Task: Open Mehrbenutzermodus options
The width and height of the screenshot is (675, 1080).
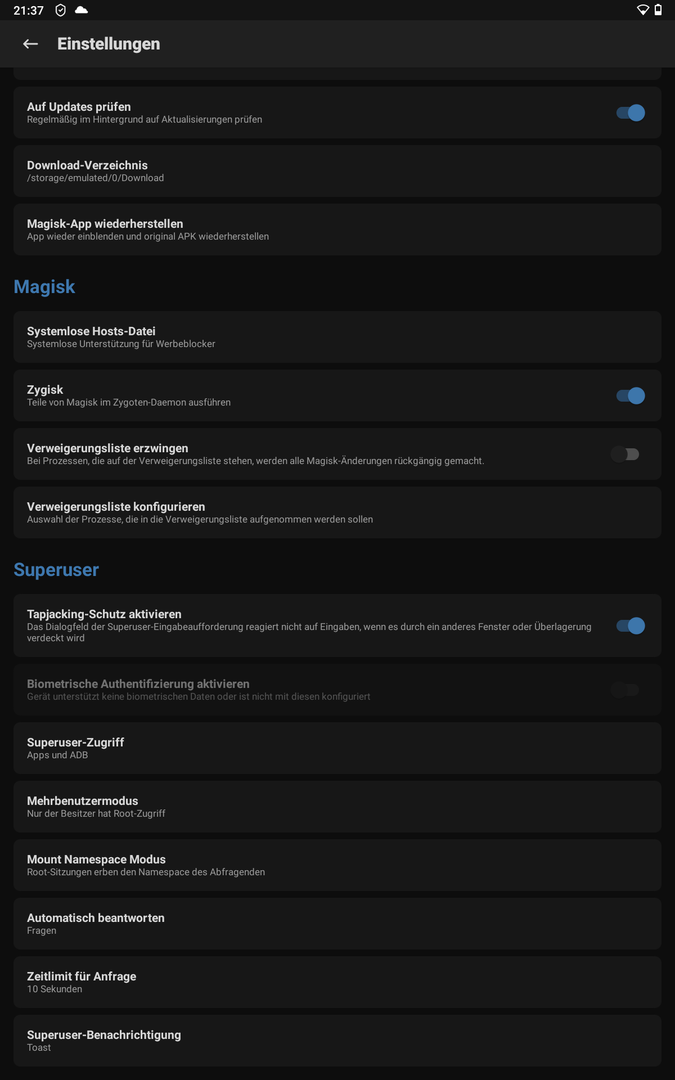Action: pyautogui.click(x=337, y=806)
